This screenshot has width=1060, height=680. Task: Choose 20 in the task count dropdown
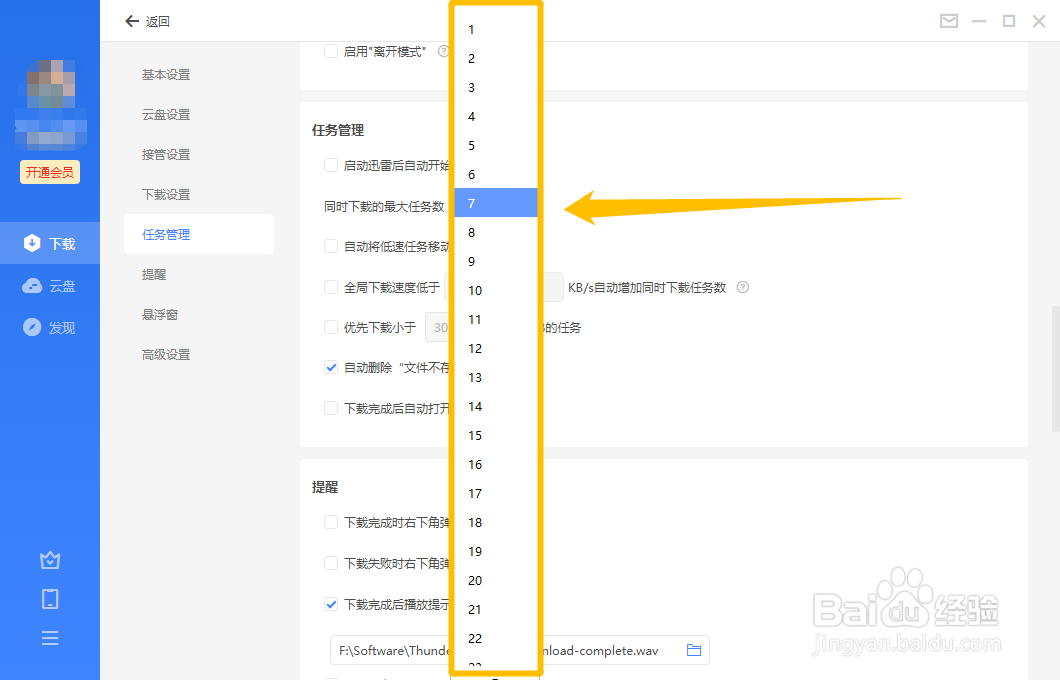coord(496,581)
